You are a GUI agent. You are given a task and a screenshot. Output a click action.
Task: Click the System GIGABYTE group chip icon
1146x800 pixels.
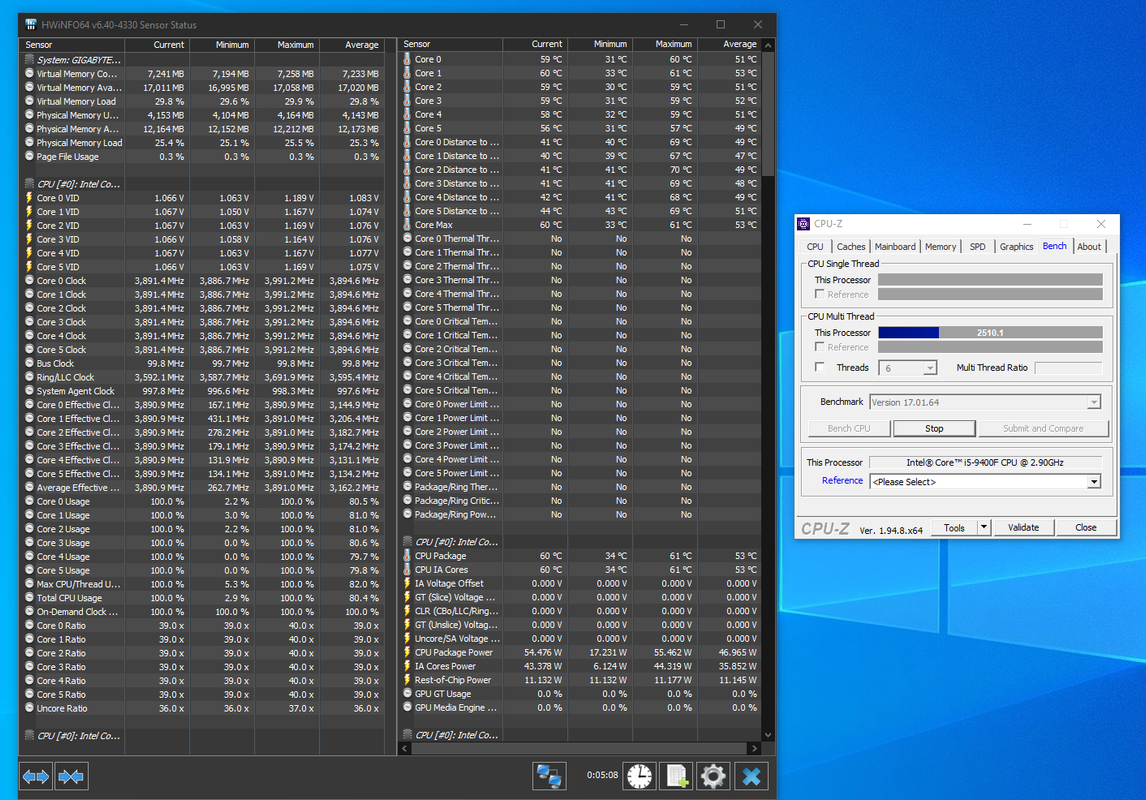coord(29,60)
